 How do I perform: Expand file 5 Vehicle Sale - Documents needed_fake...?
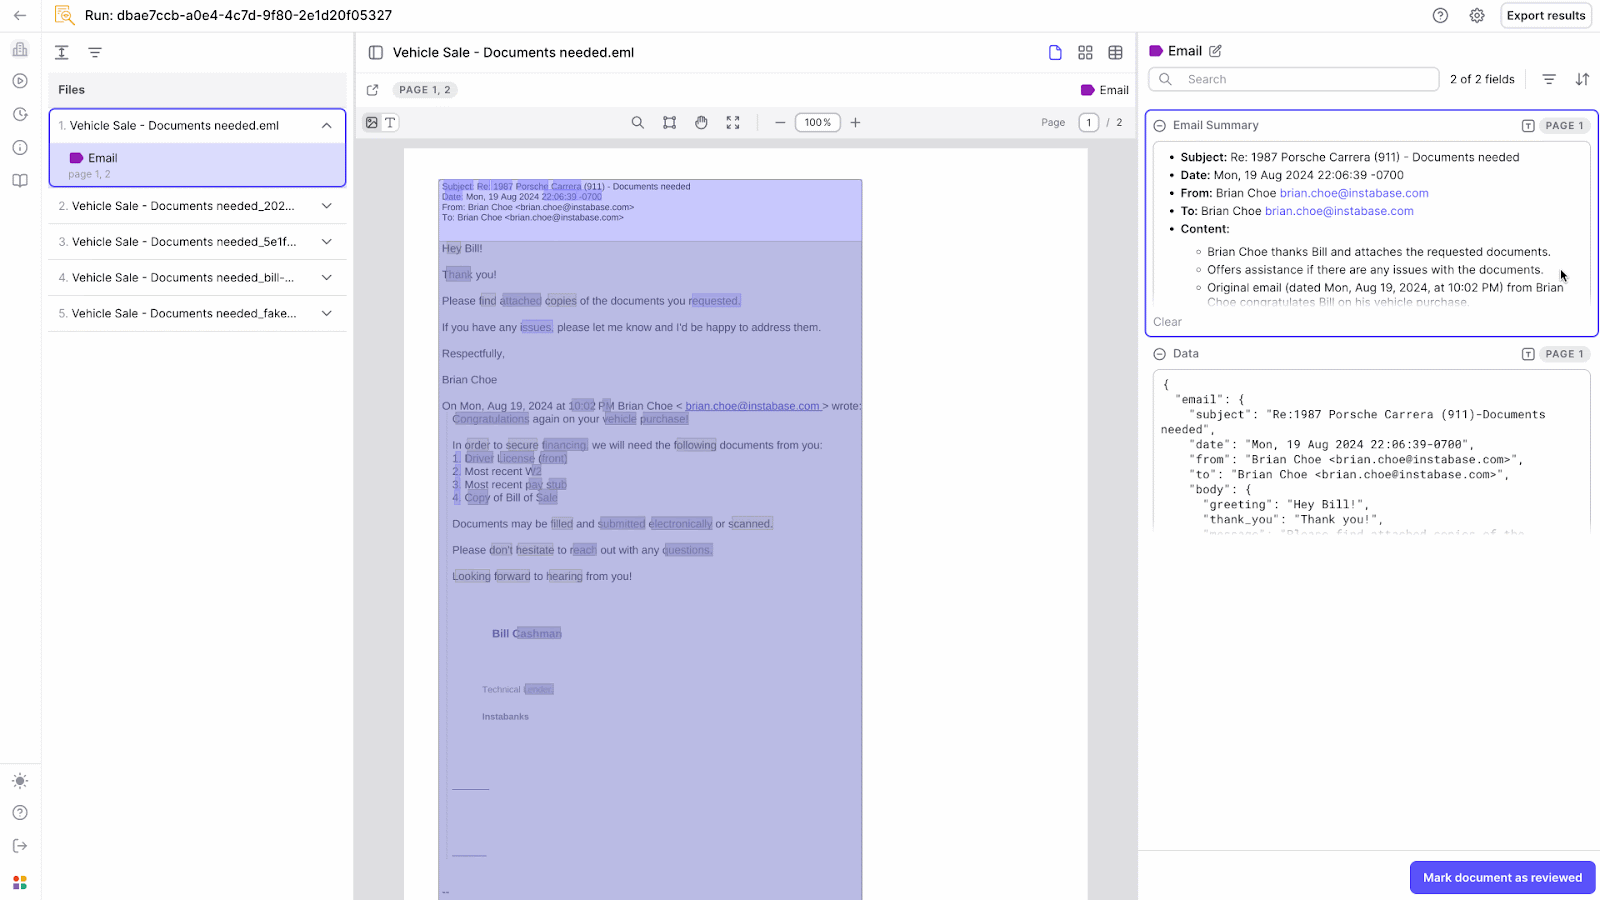coord(327,314)
